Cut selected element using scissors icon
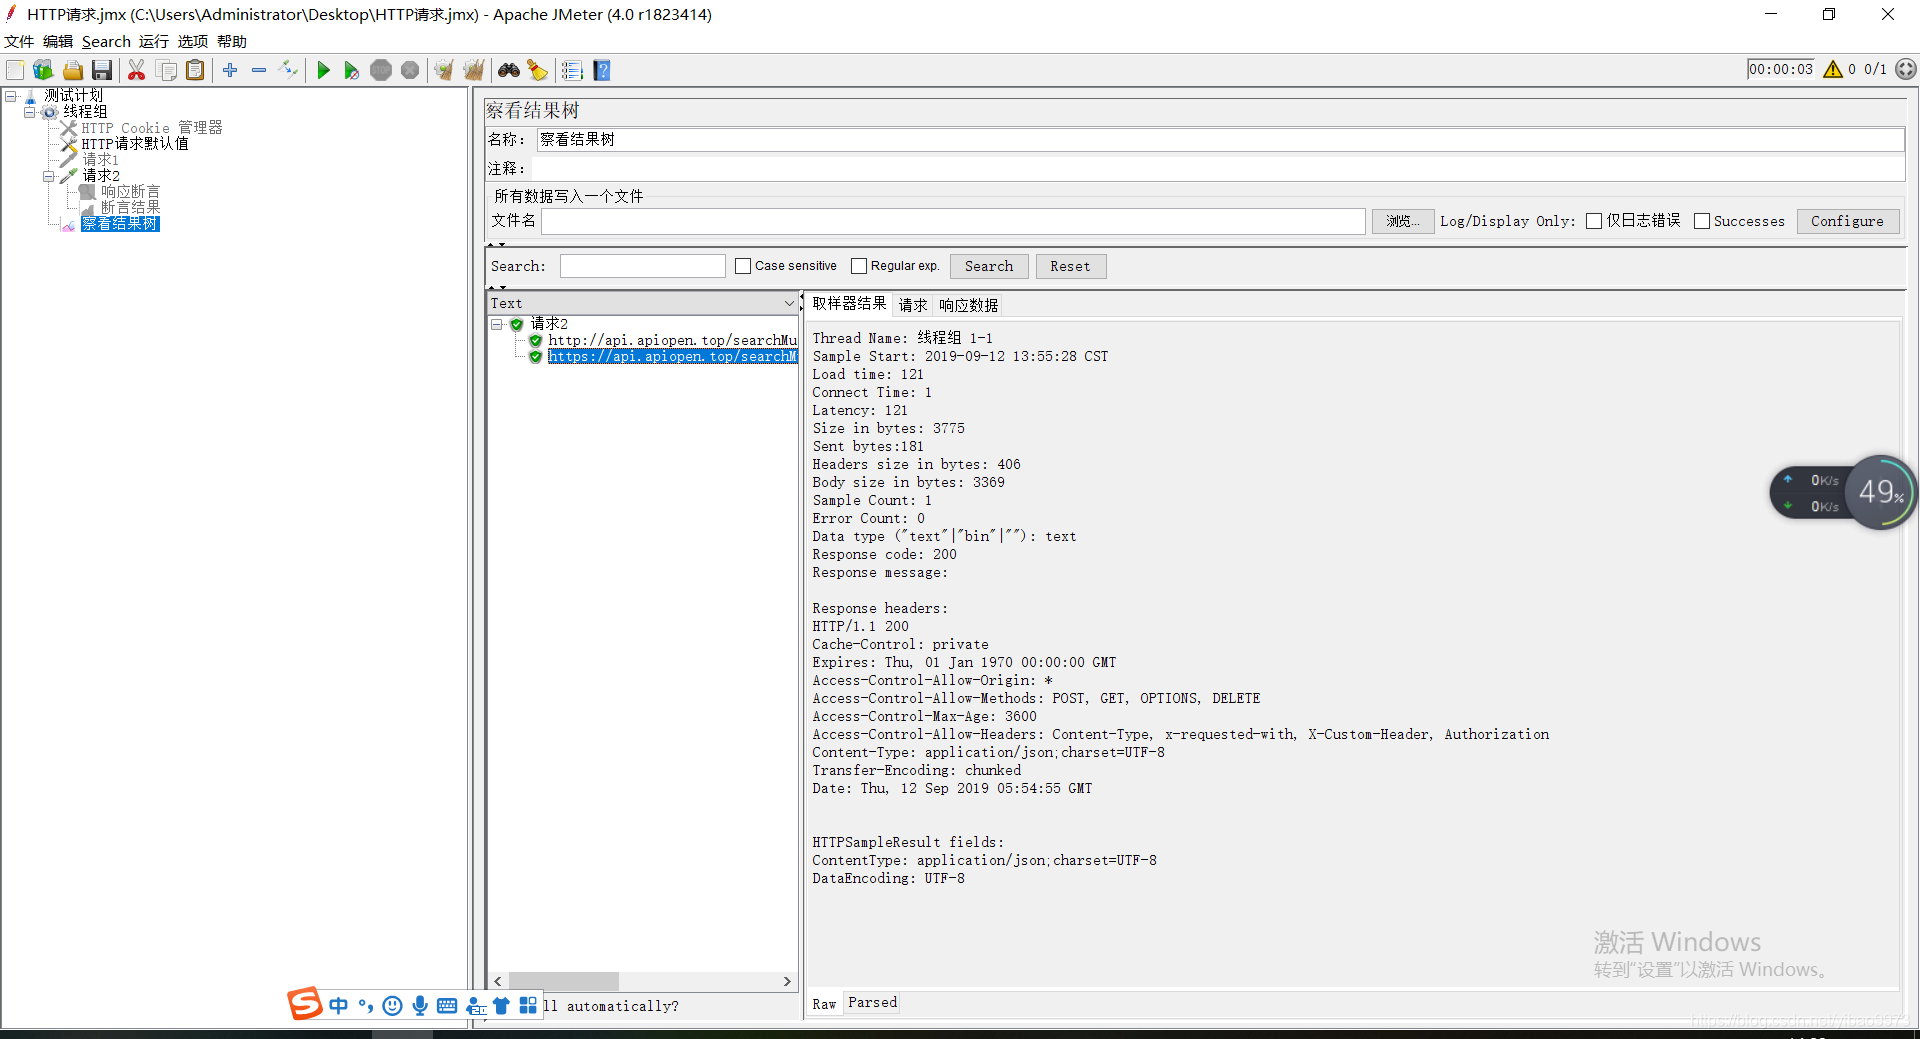This screenshot has width=1920, height=1039. (x=137, y=70)
